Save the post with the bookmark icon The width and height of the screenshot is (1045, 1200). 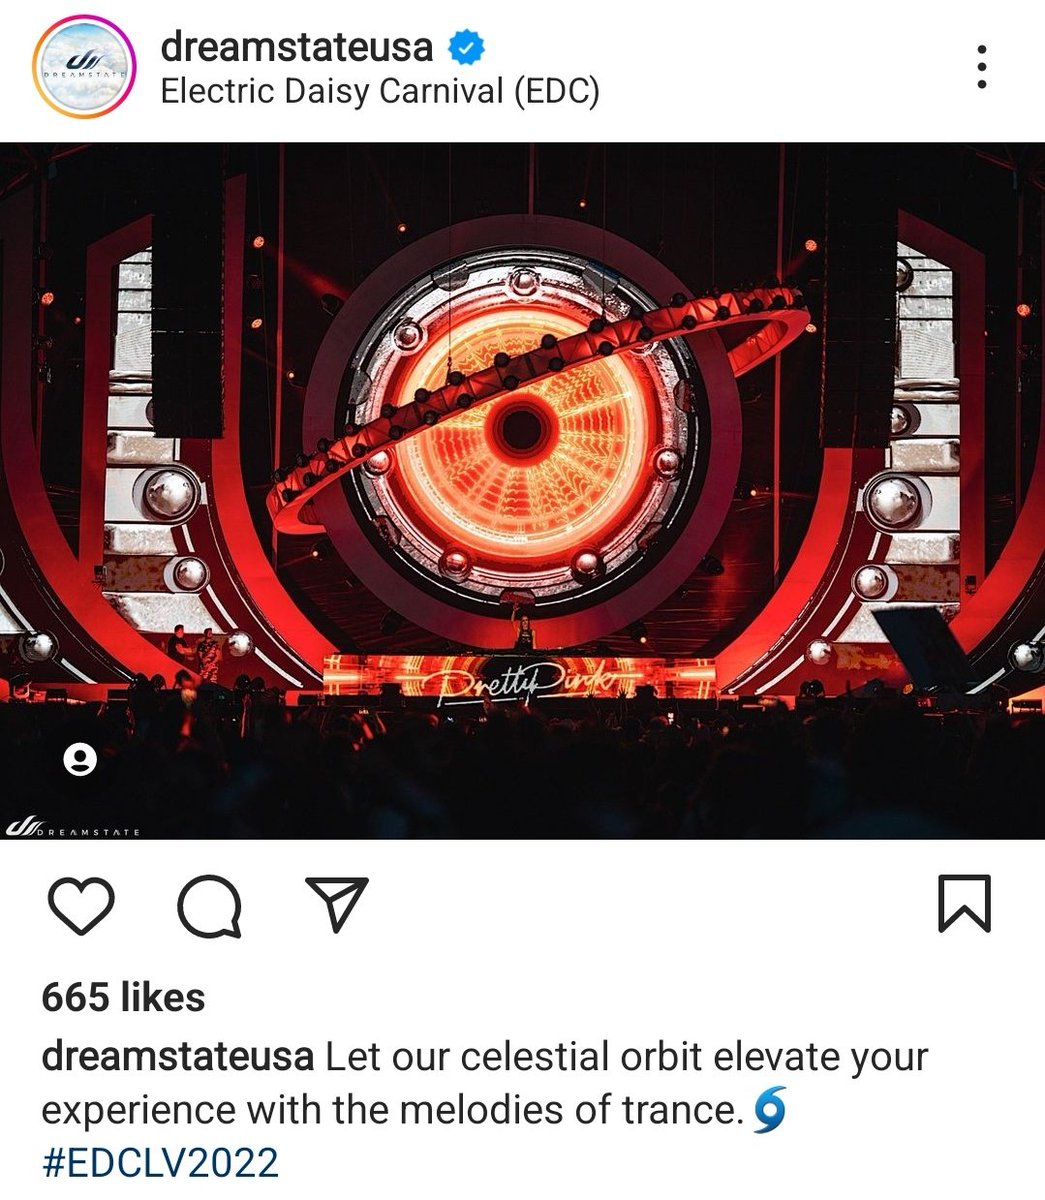click(965, 904)
